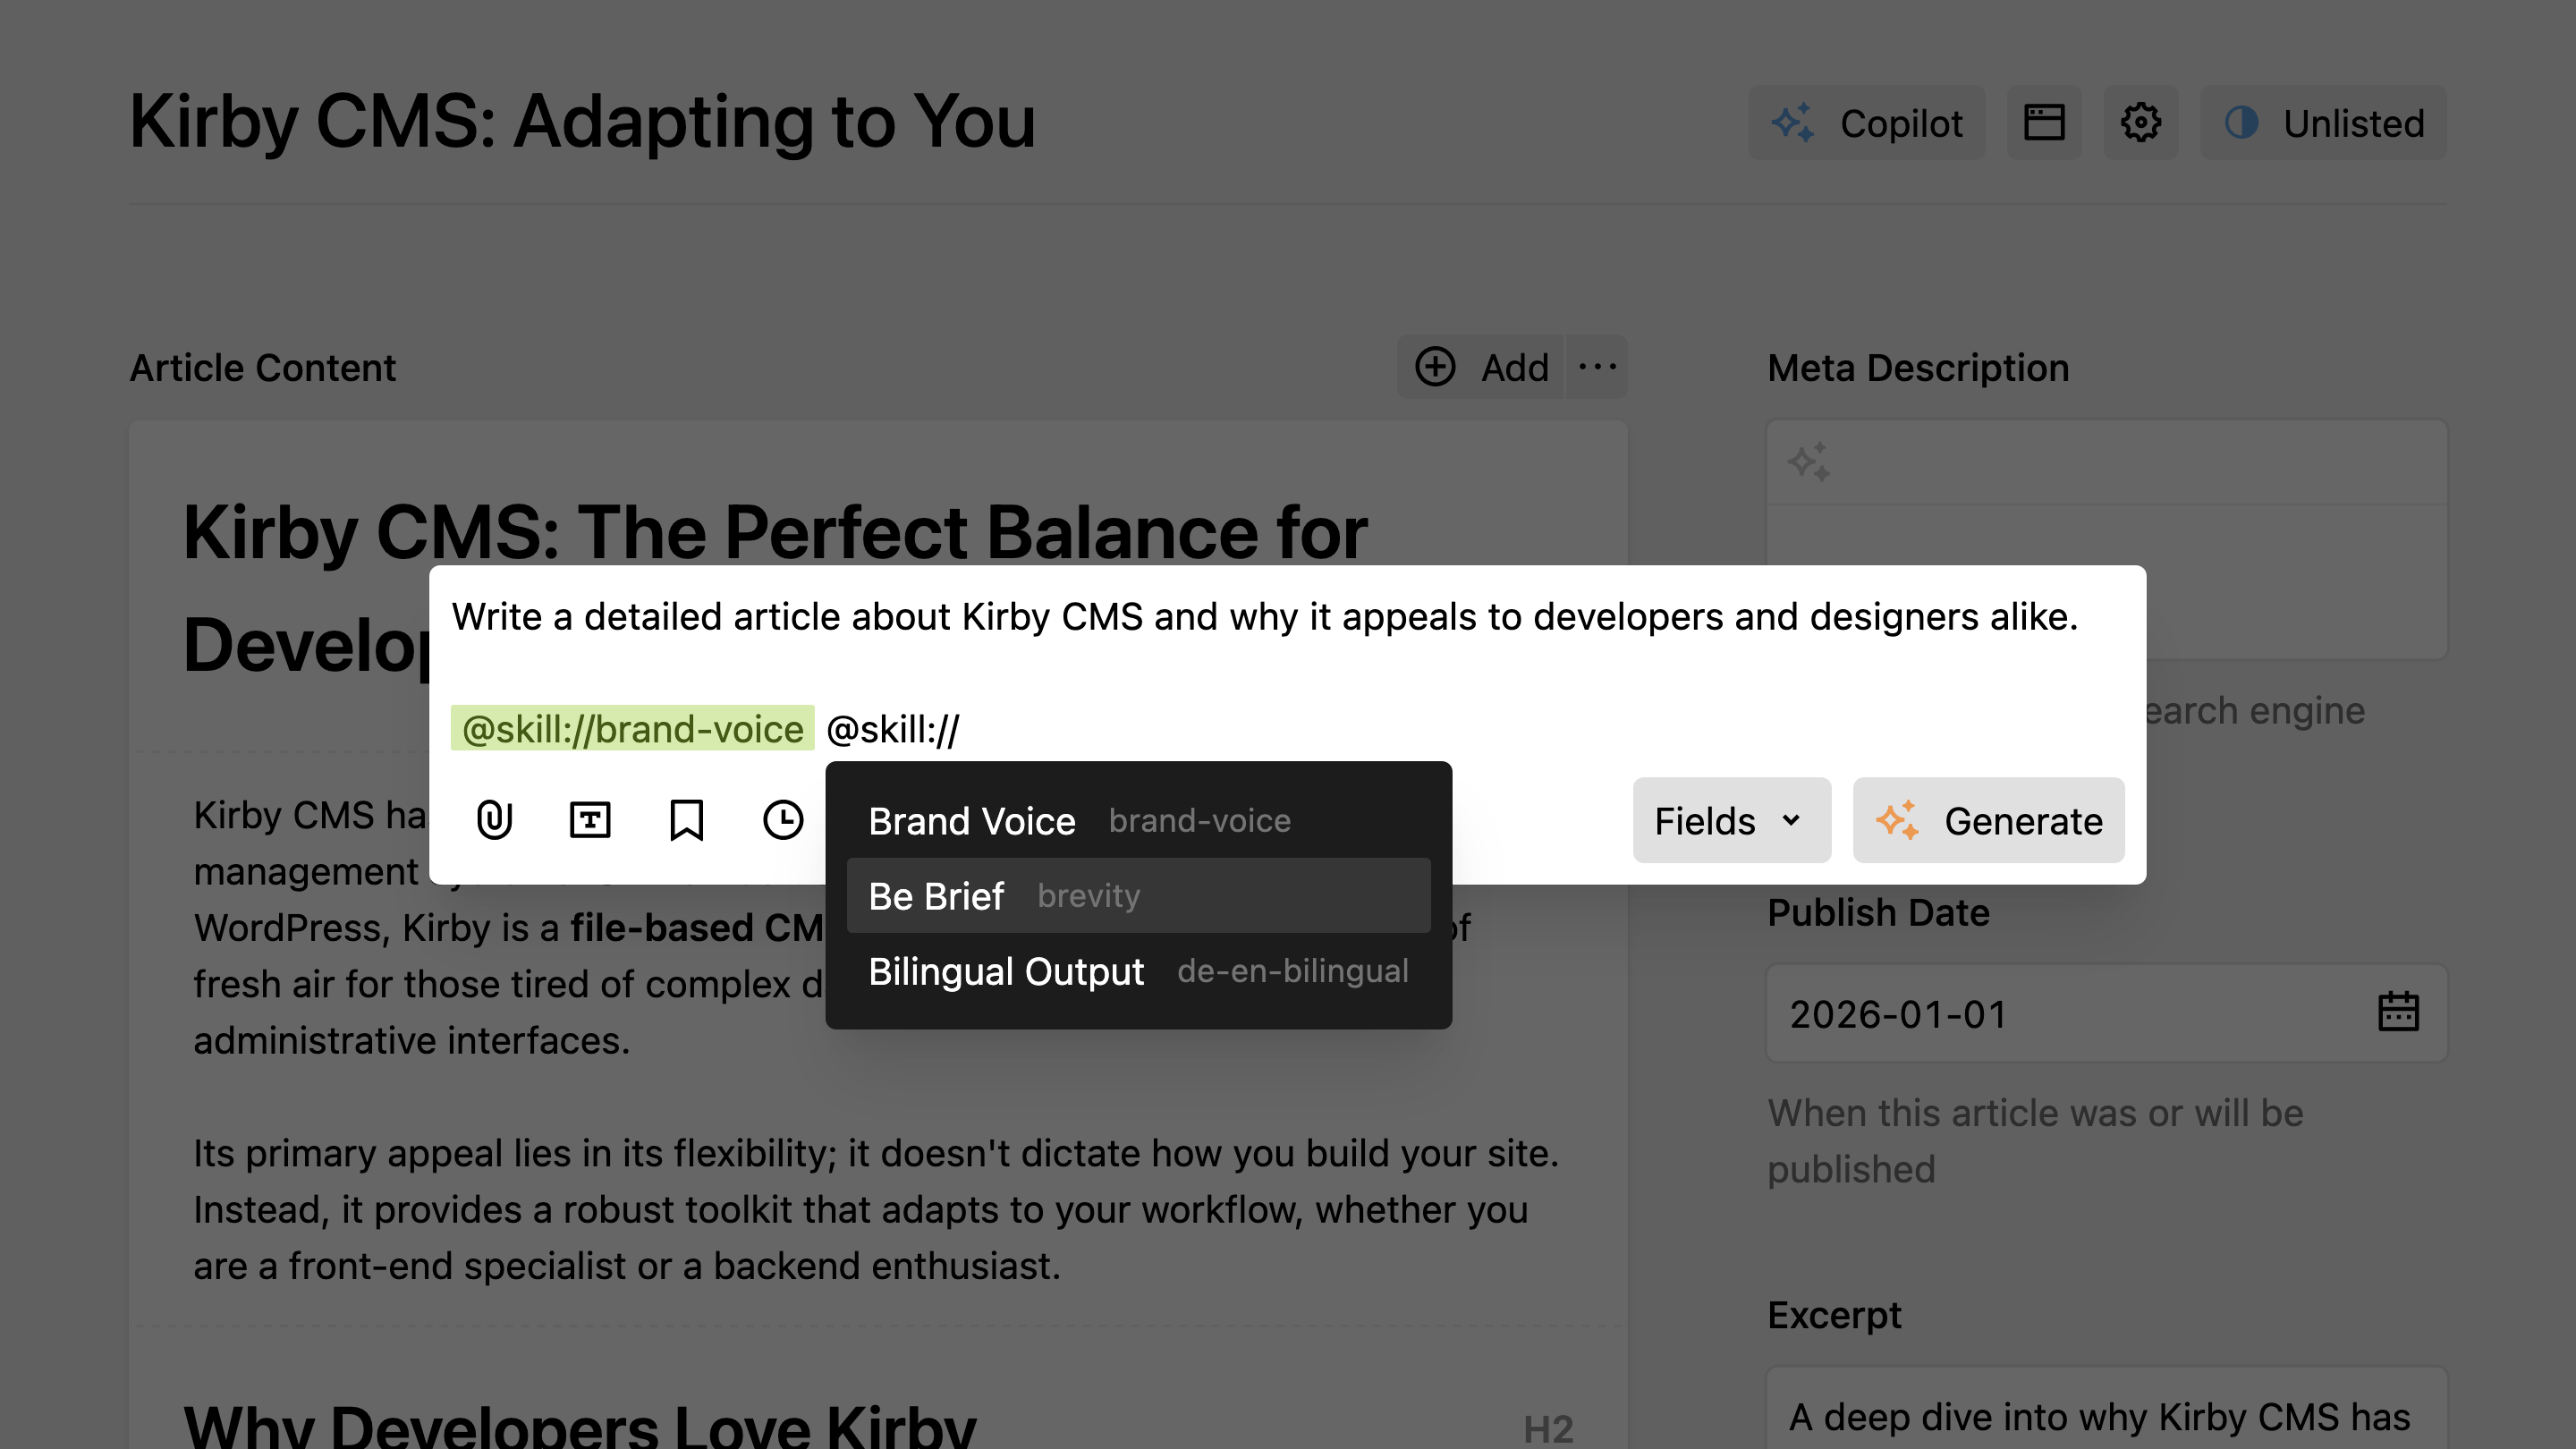Click the Generate button
This screenshot has width=2576, height=1449.
(1988, 820)
